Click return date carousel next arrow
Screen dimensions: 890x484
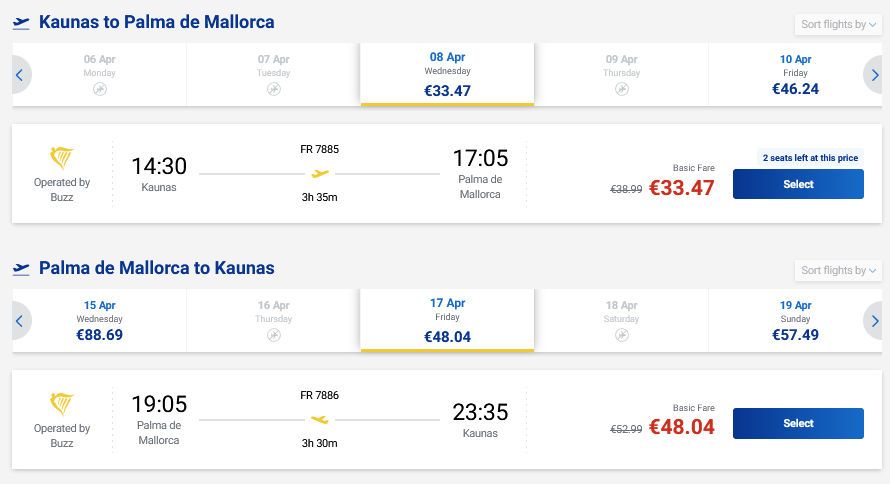(874, 321)
